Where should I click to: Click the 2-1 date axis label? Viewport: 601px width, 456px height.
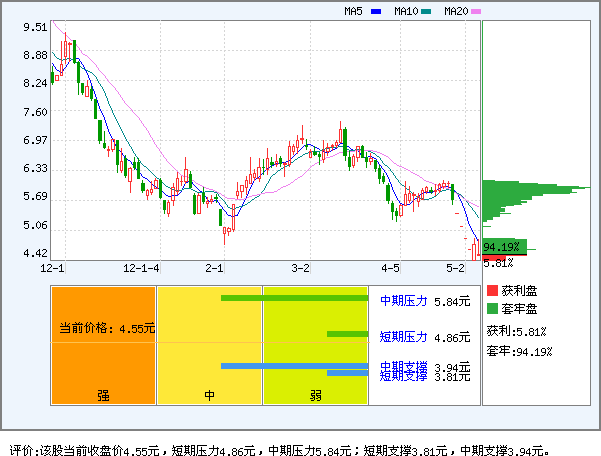[x=214, y=268]
